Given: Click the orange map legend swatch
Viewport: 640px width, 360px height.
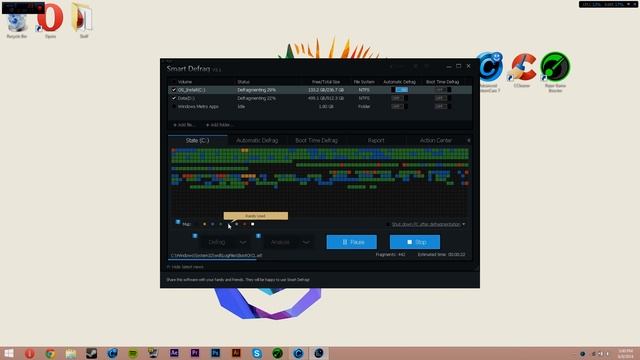Looking at the screenshot, I should pos(204,224).
